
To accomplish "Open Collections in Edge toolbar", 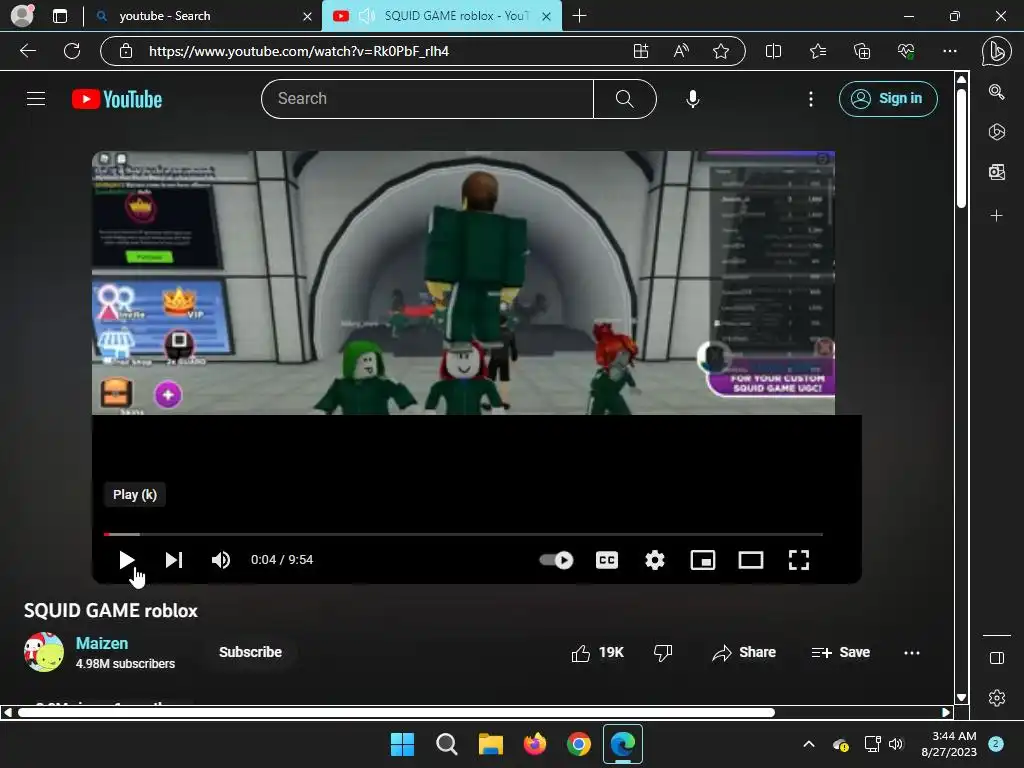I will click(x=862, y=51).
